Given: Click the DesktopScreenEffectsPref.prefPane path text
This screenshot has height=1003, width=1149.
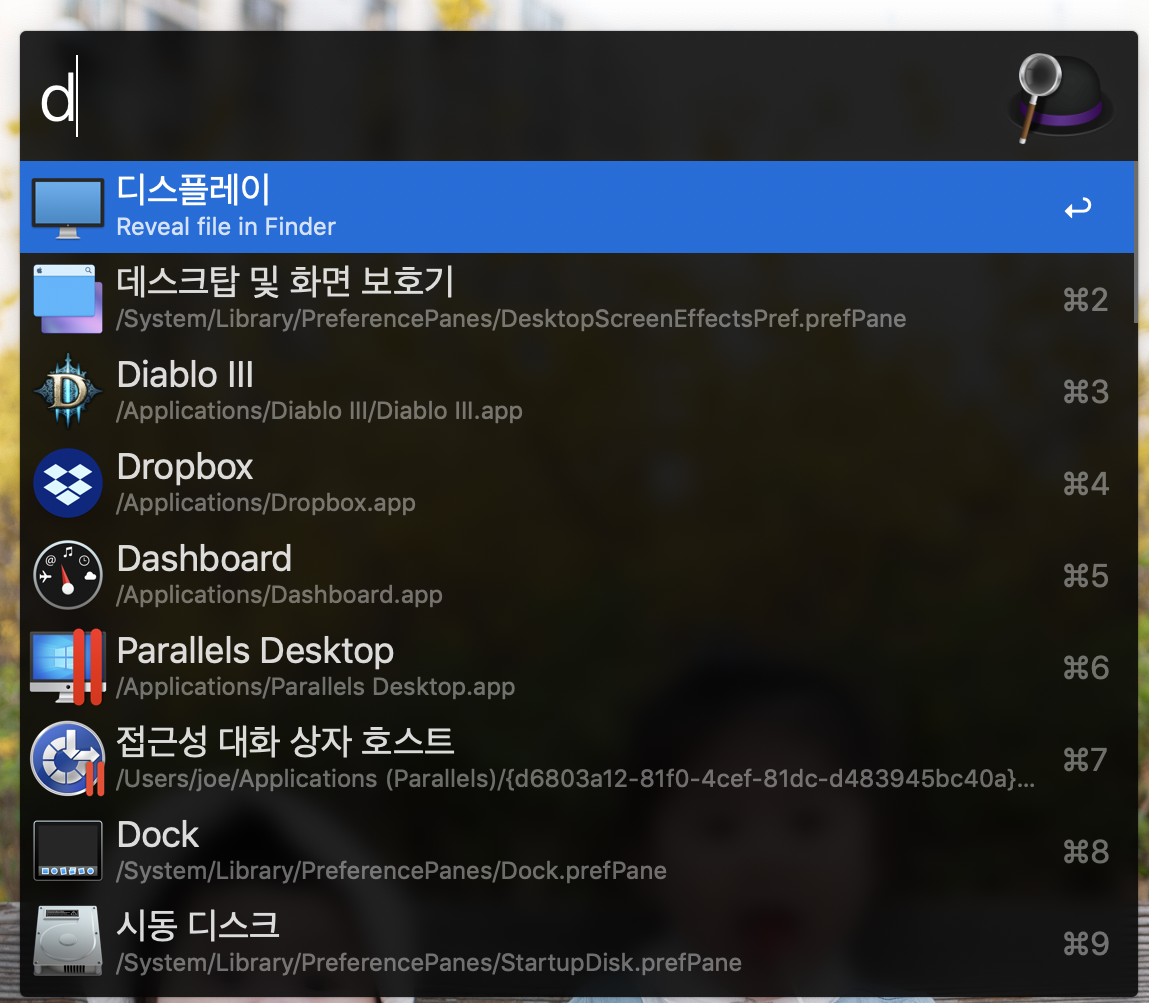Looking at the screenshot, I should [x=511, y=319].
